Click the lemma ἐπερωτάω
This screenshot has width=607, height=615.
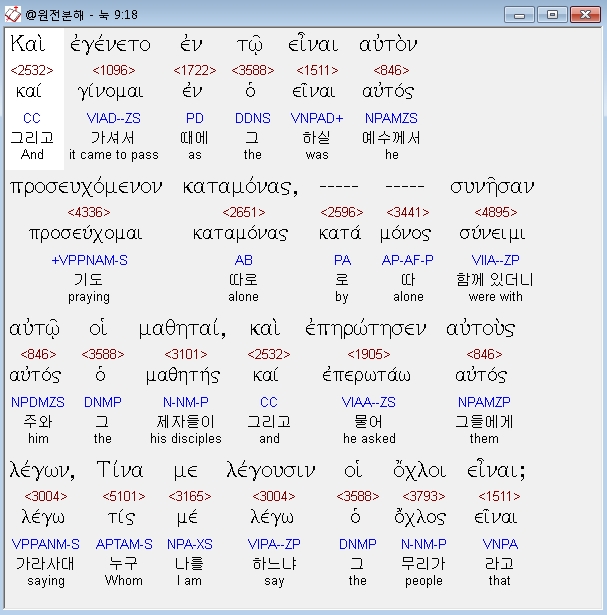click(x=366, y=376)
